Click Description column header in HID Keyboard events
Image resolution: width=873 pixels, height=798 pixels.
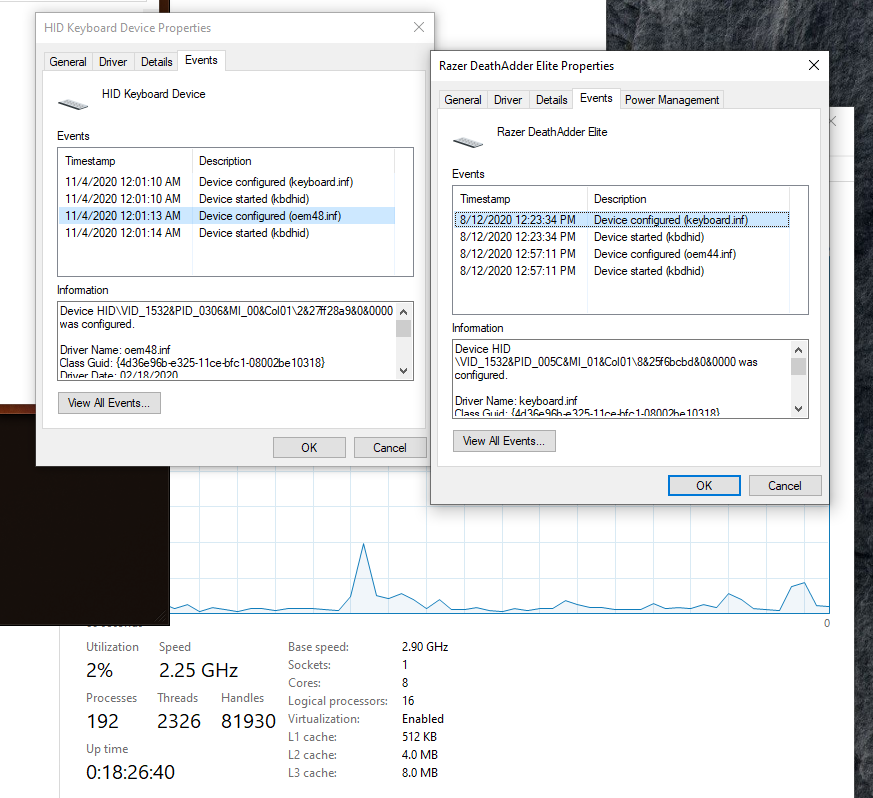(x=293, y=161)
